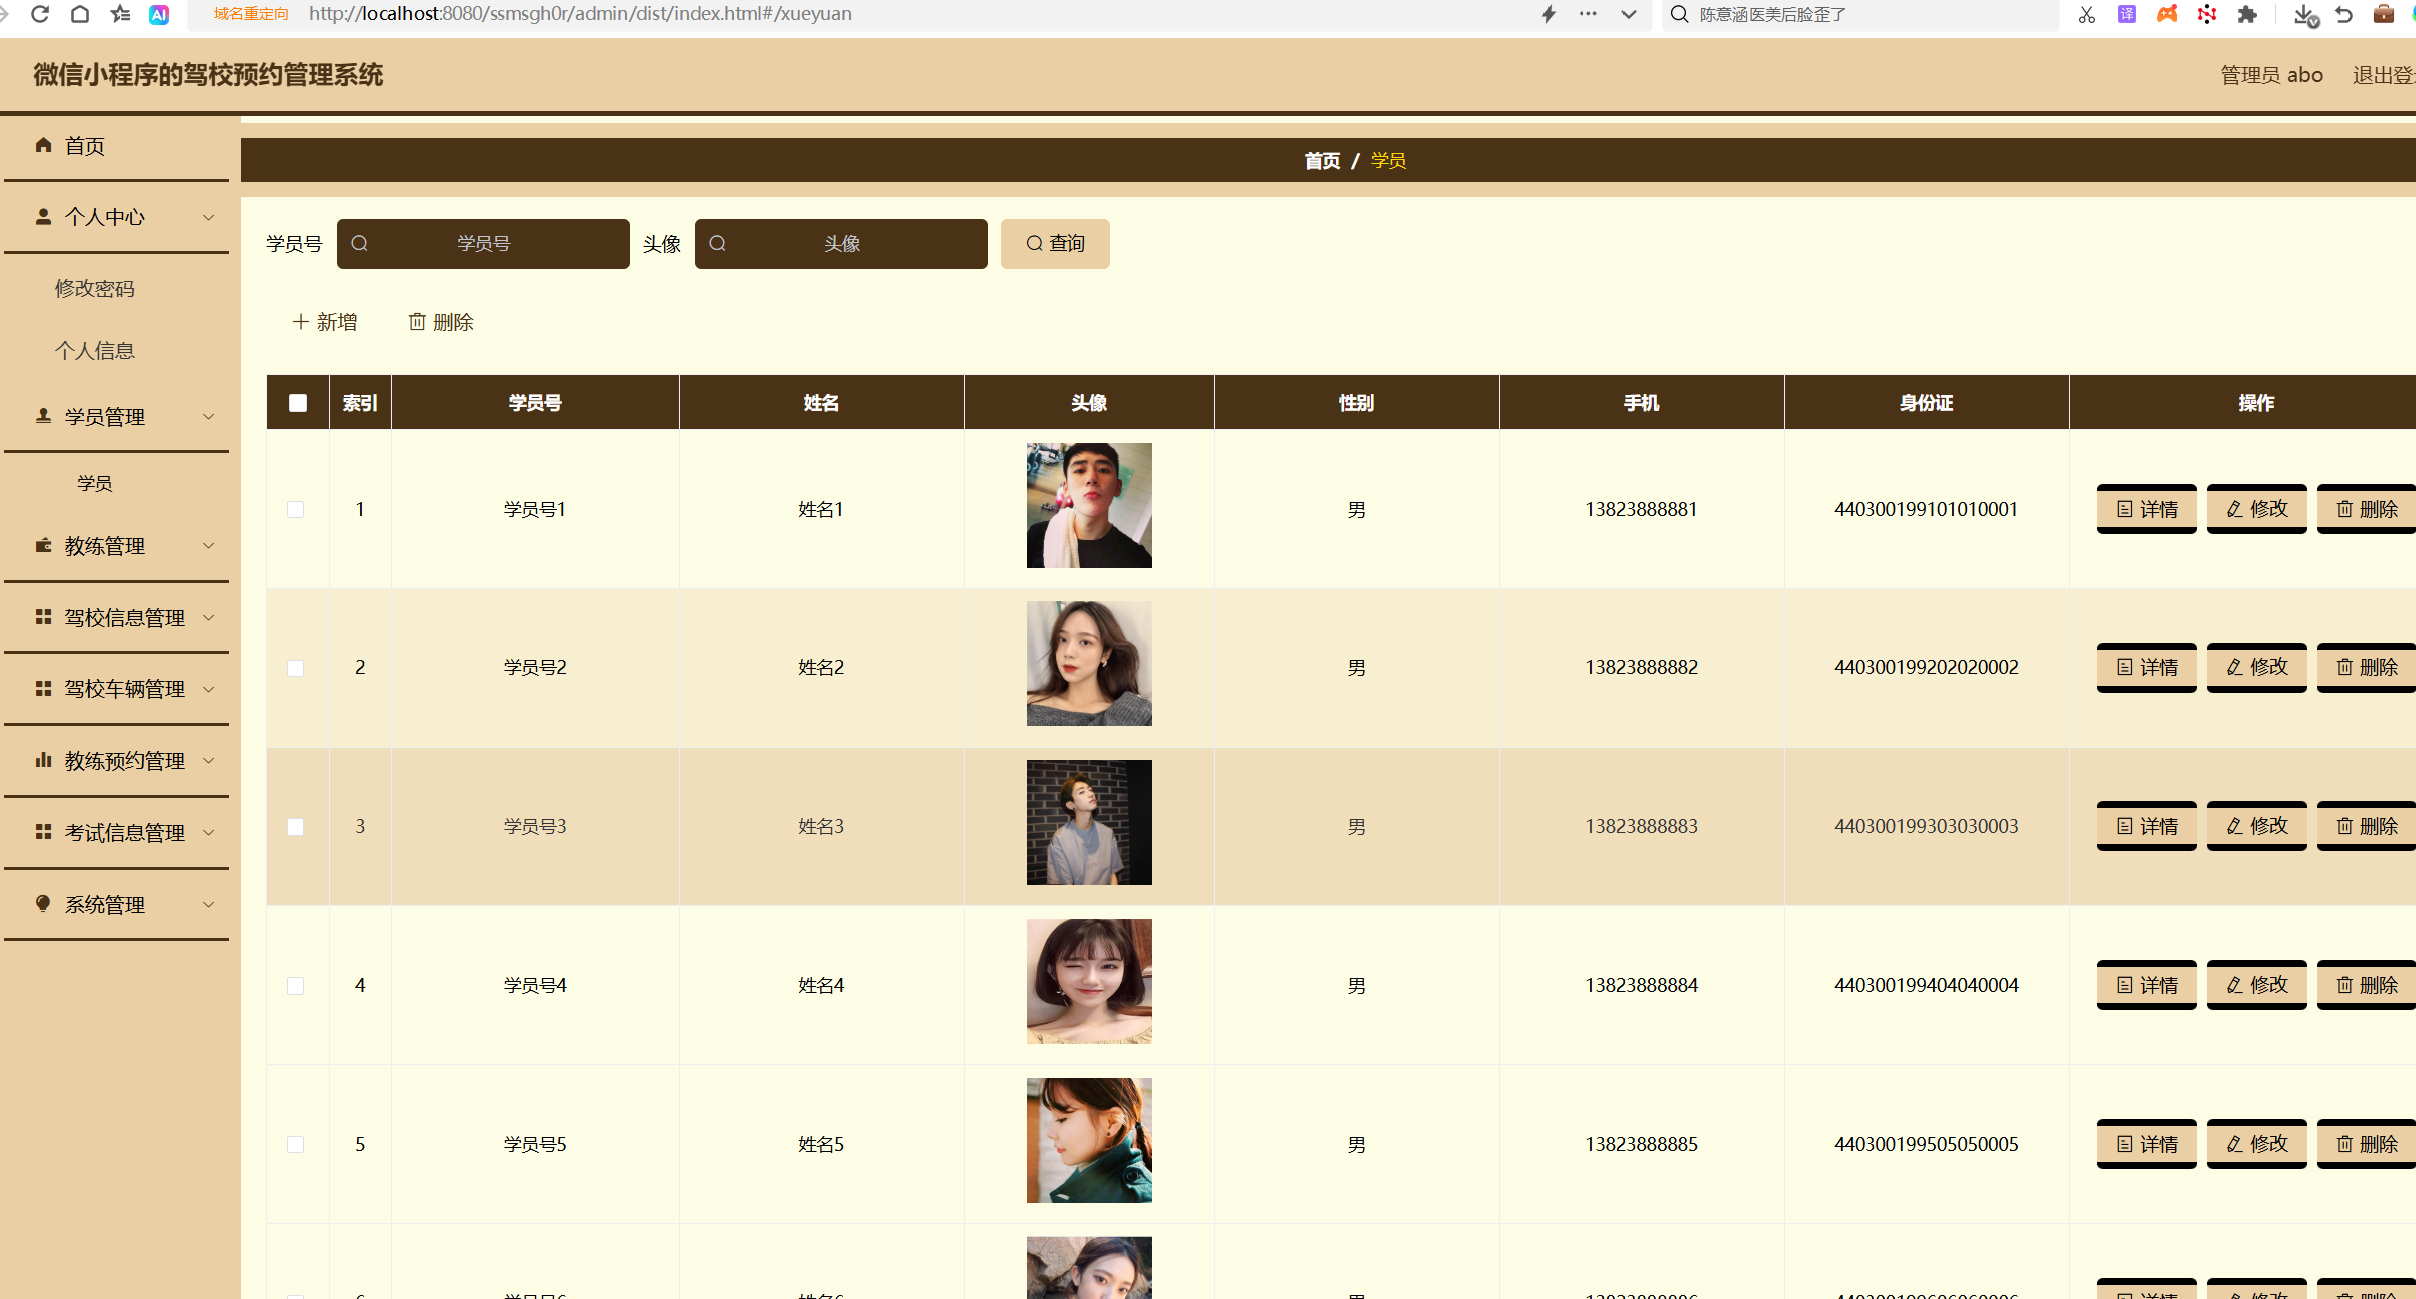The image size is (2416, 1299).
Task: Select 学员 submenu item in sidebar
Action: click(x=95, y=483)
